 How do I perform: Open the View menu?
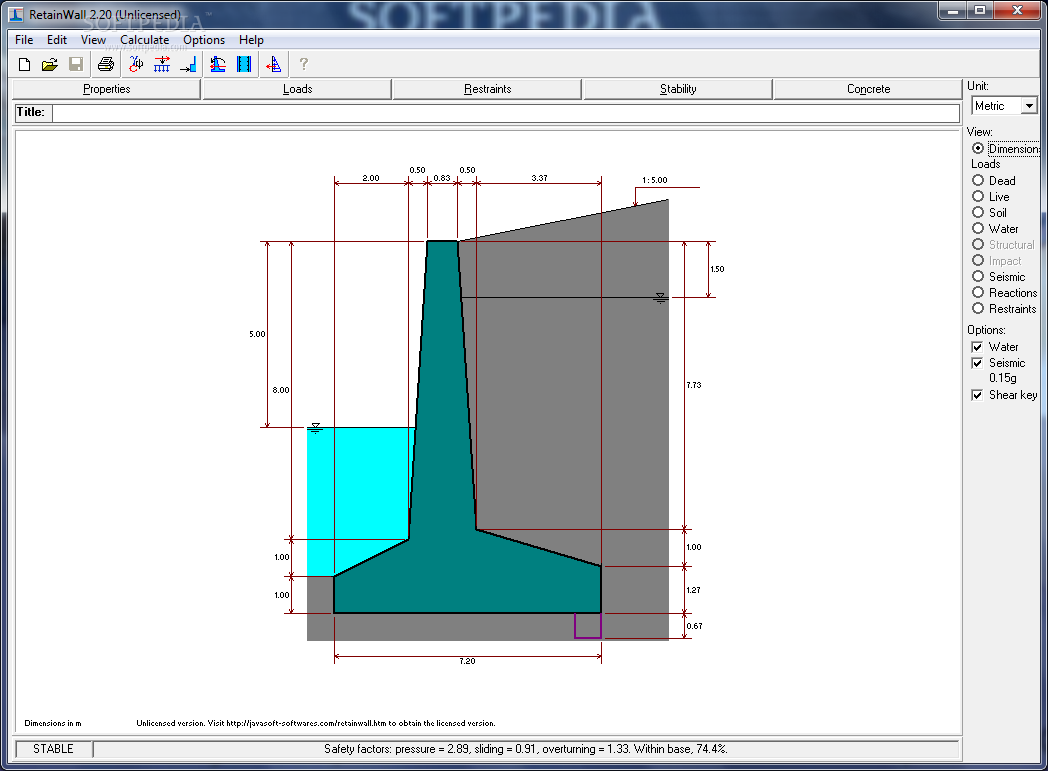click(x=94, y=40)
